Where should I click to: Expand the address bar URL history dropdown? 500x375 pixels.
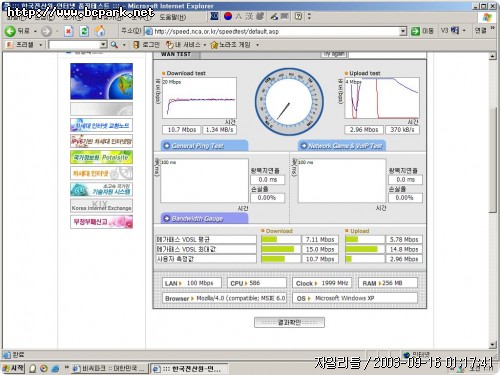(403, 31)
